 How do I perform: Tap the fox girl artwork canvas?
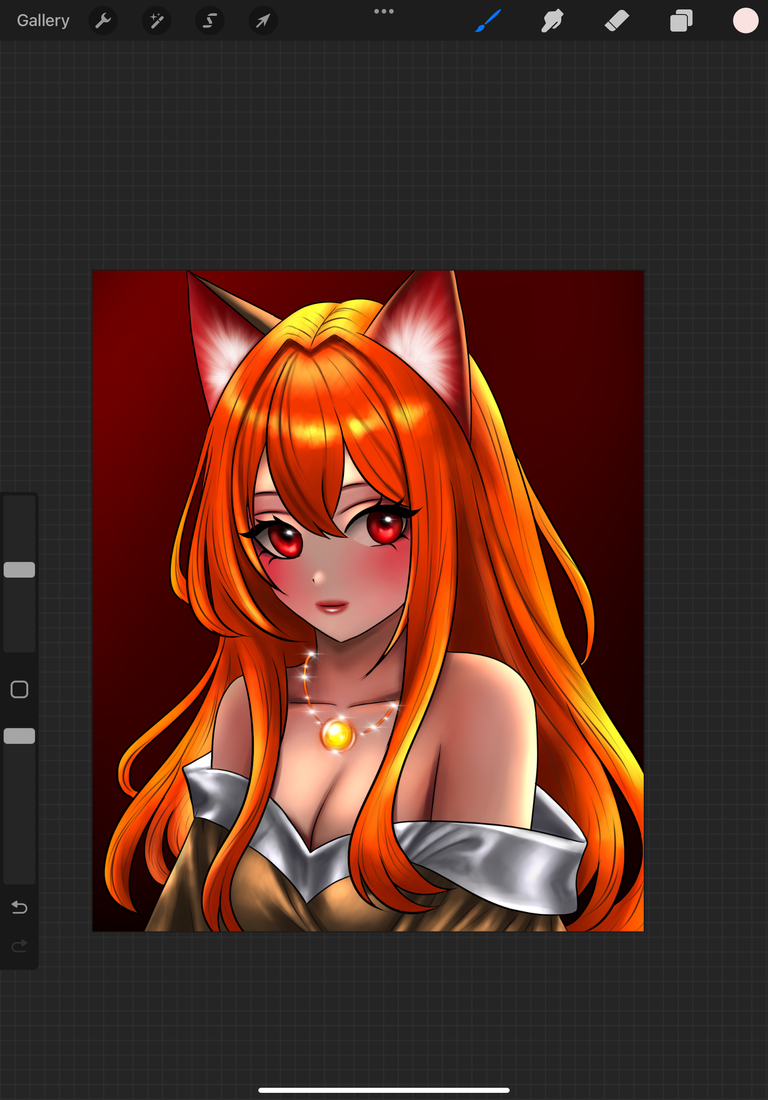point(368,601)
